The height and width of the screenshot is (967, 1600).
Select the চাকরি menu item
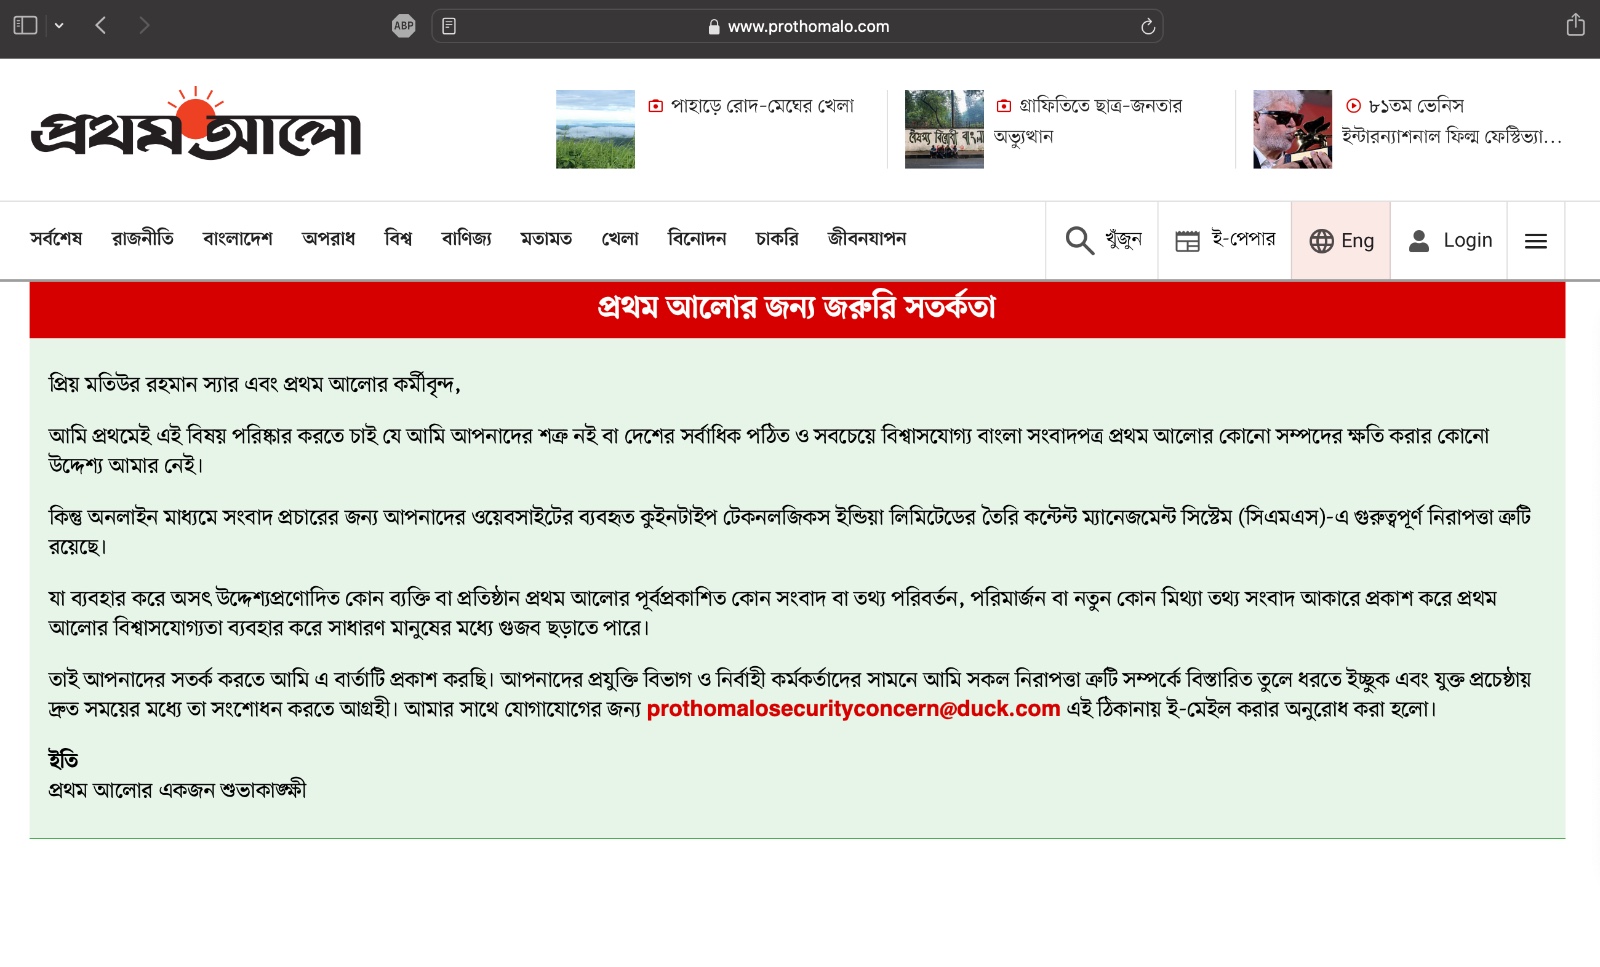777,239
